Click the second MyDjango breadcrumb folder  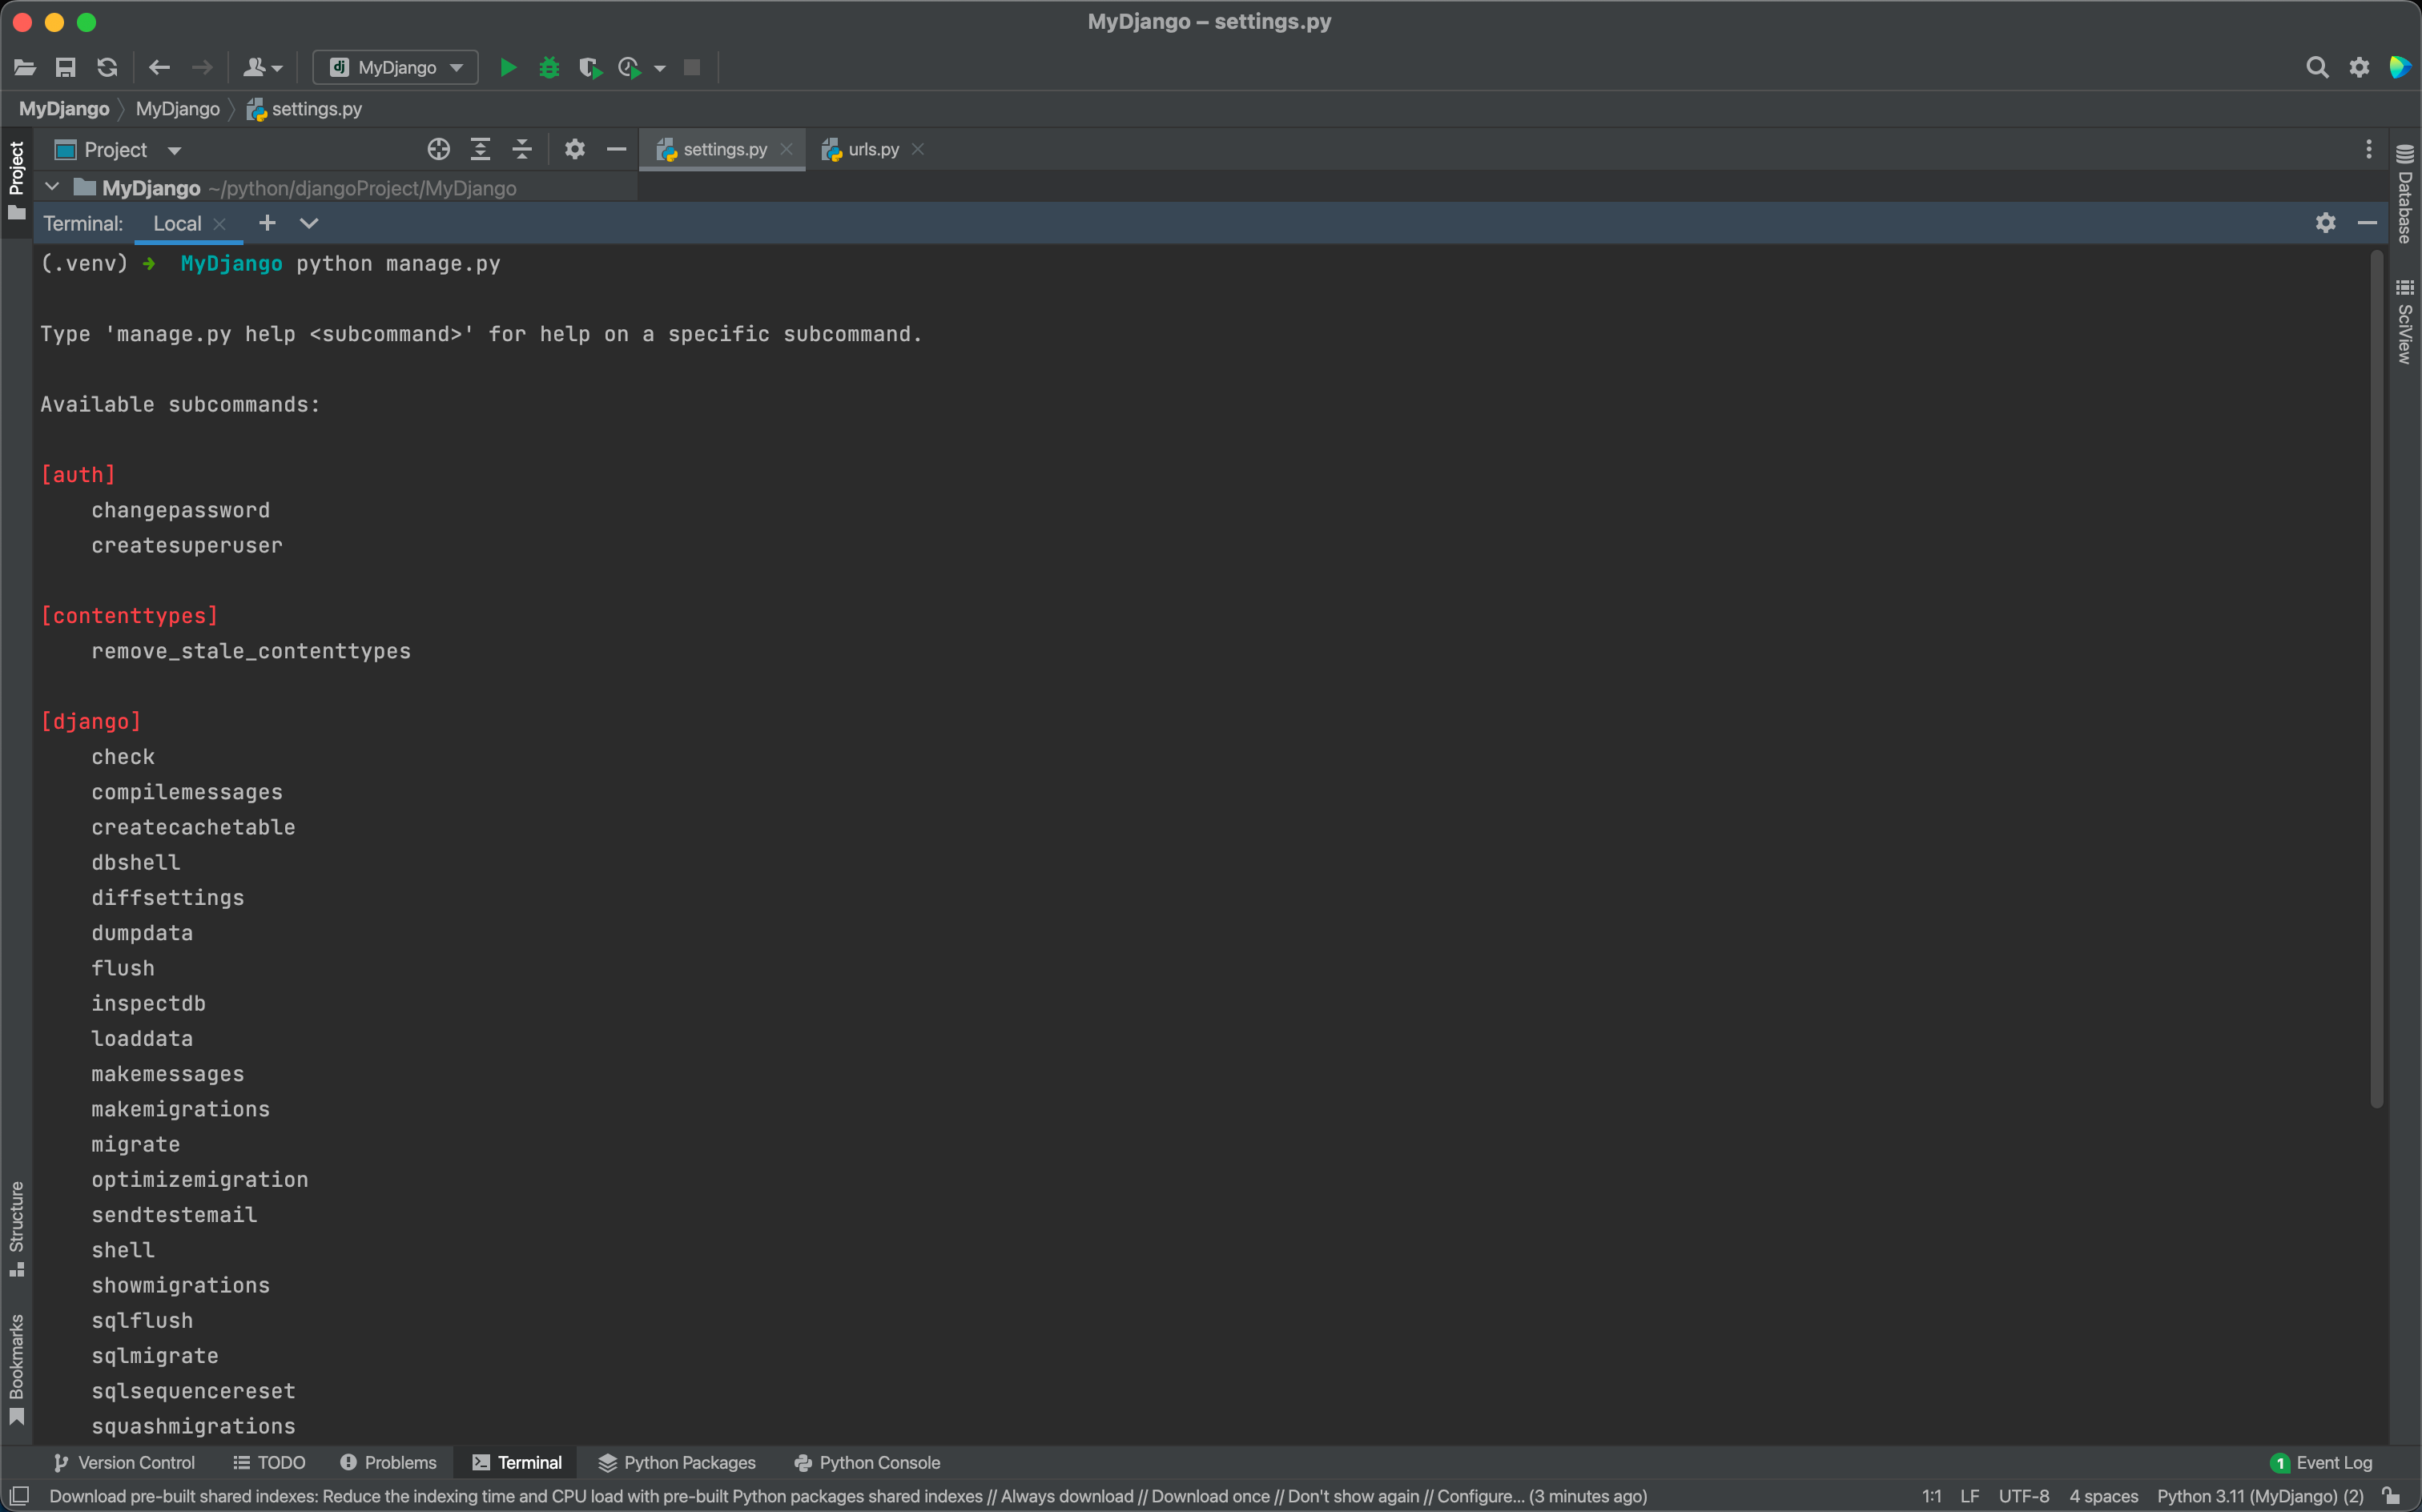pos(178,109)
